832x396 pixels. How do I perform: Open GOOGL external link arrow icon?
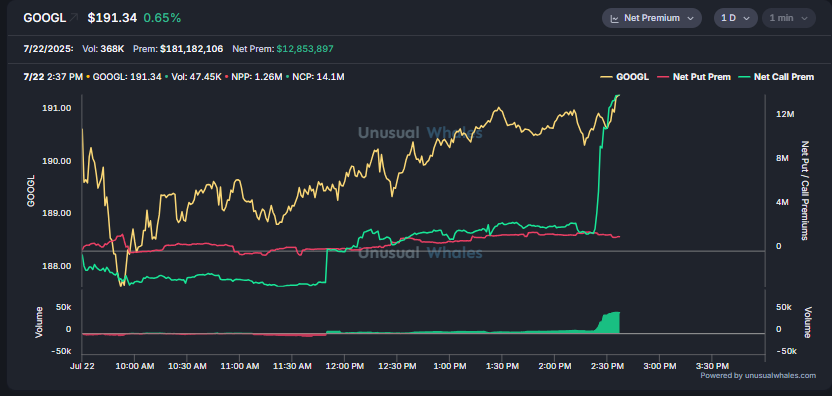coord(74,18)
